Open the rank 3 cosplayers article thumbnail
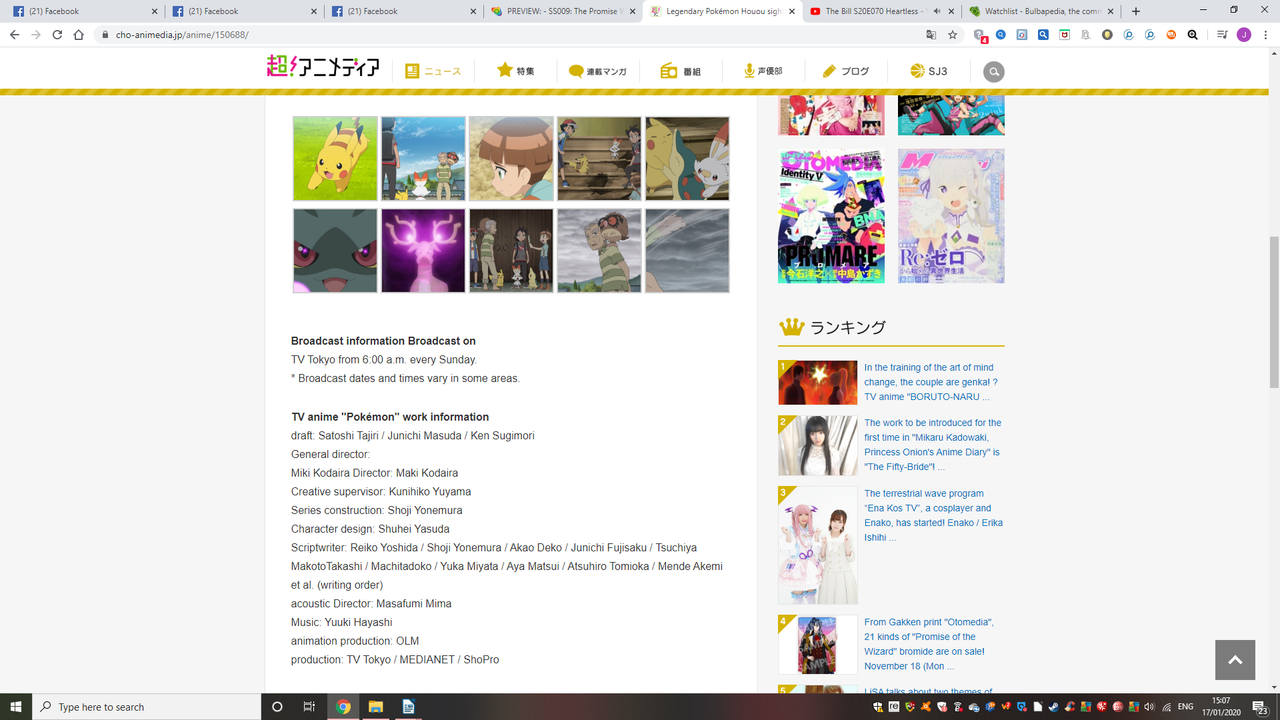1280x720 pixels. tap(818, 545)
